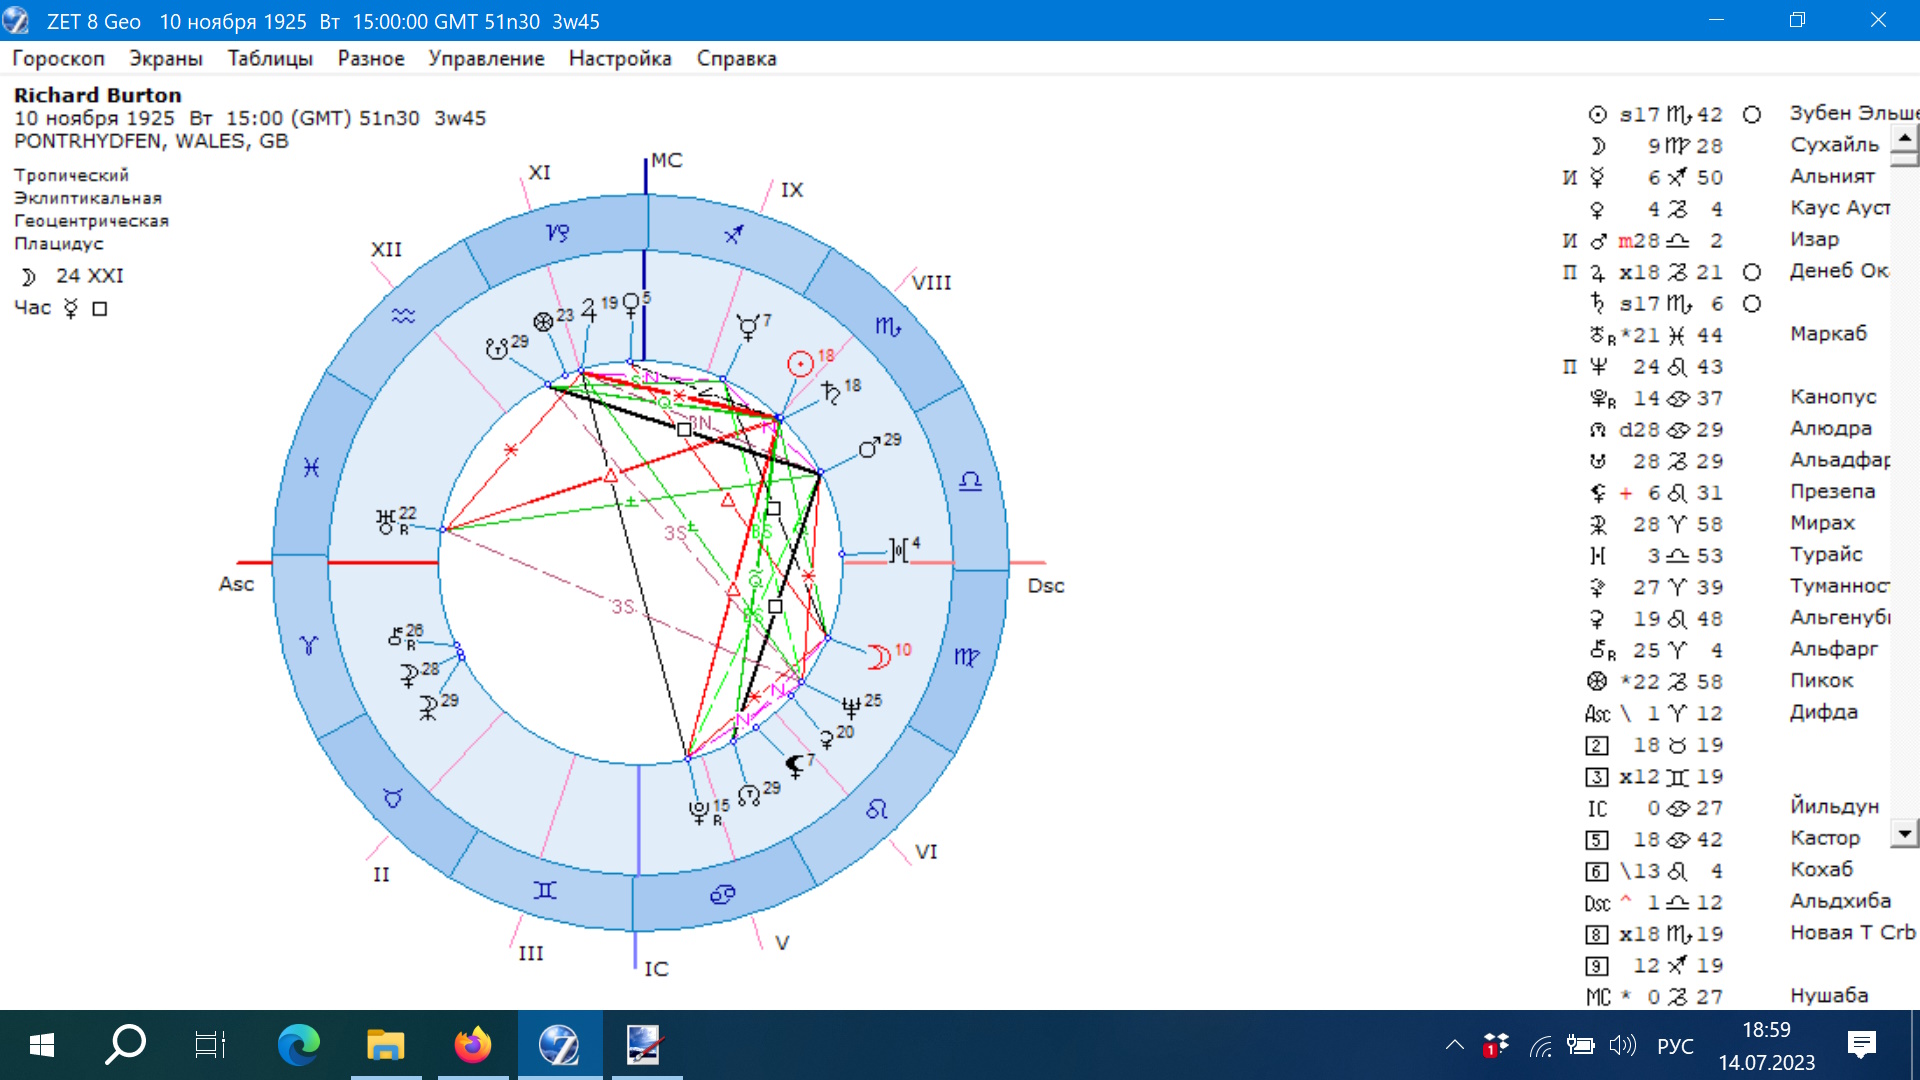Click Part of Fortune symbol in chart
1920x1080 pixels.
click(543, 322)
